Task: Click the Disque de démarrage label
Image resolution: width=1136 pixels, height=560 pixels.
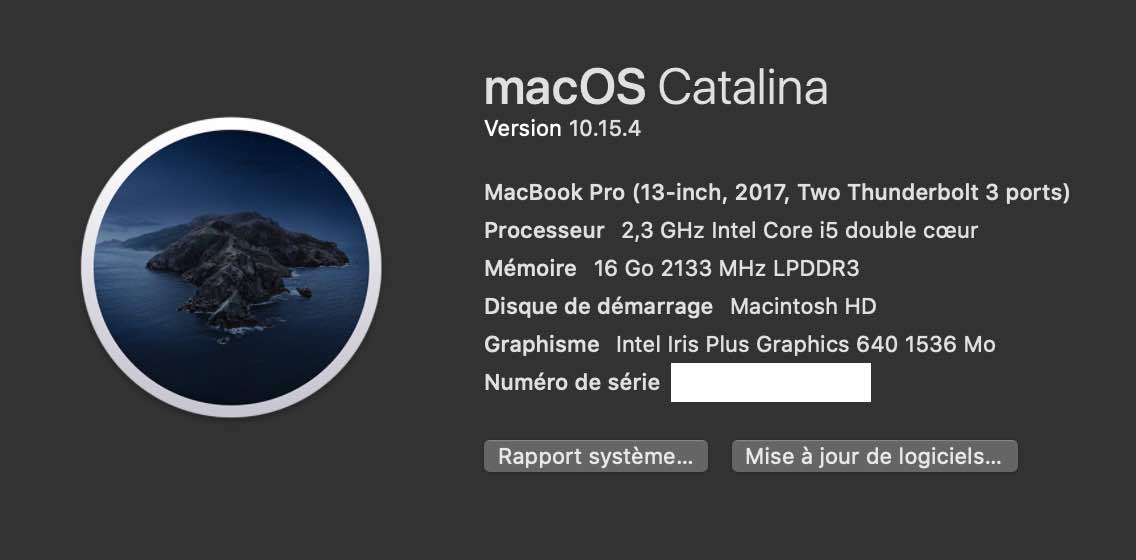Action: coord(598,307)
